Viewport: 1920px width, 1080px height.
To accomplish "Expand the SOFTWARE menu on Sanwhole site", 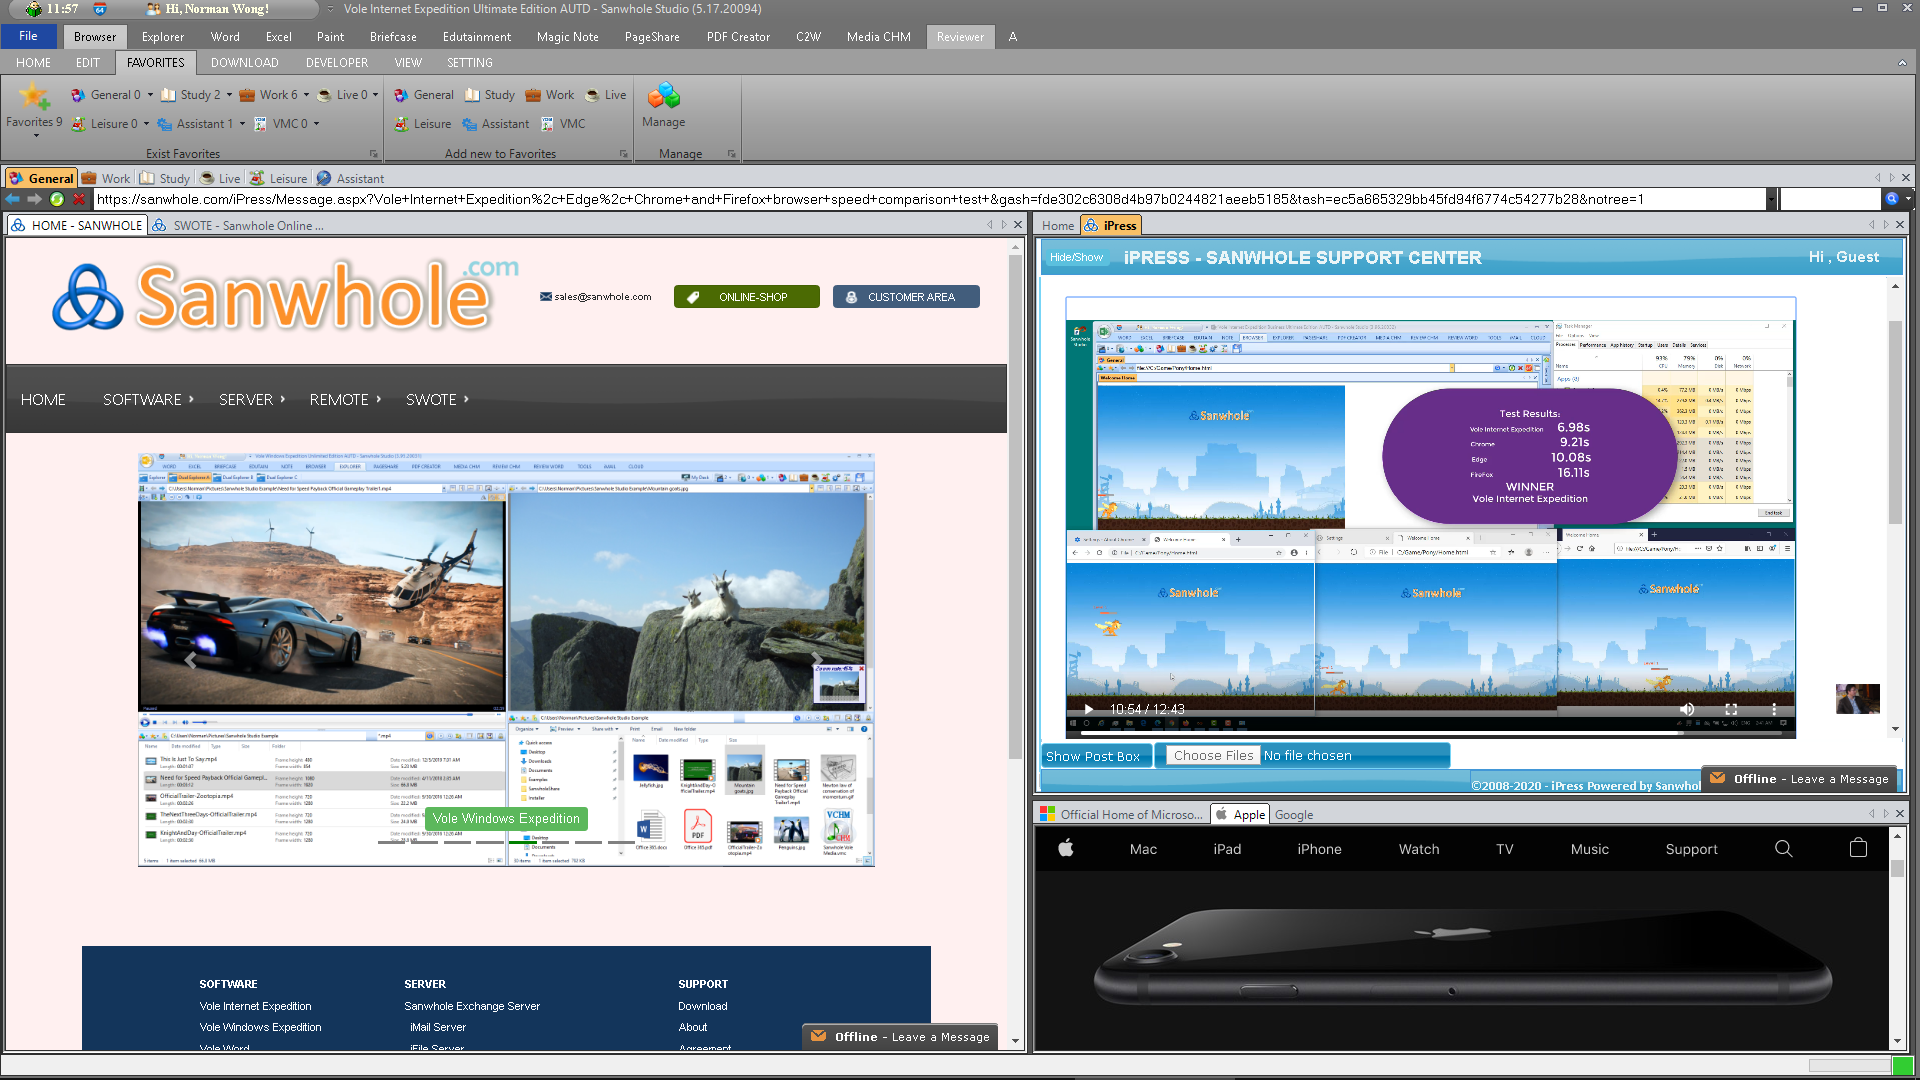I will [x=148, y=399].
